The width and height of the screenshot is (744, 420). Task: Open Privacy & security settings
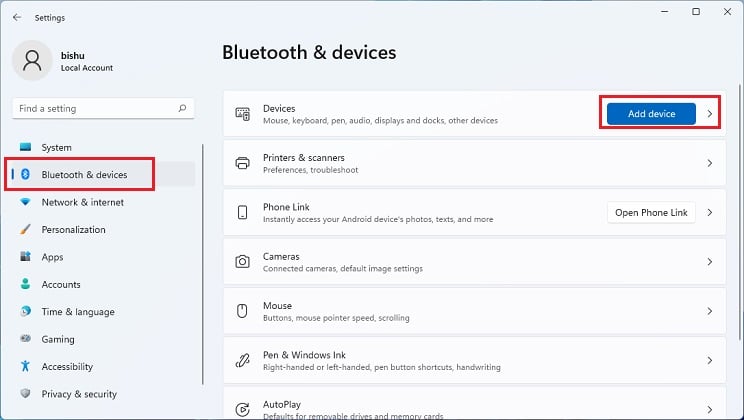[103, 394]
